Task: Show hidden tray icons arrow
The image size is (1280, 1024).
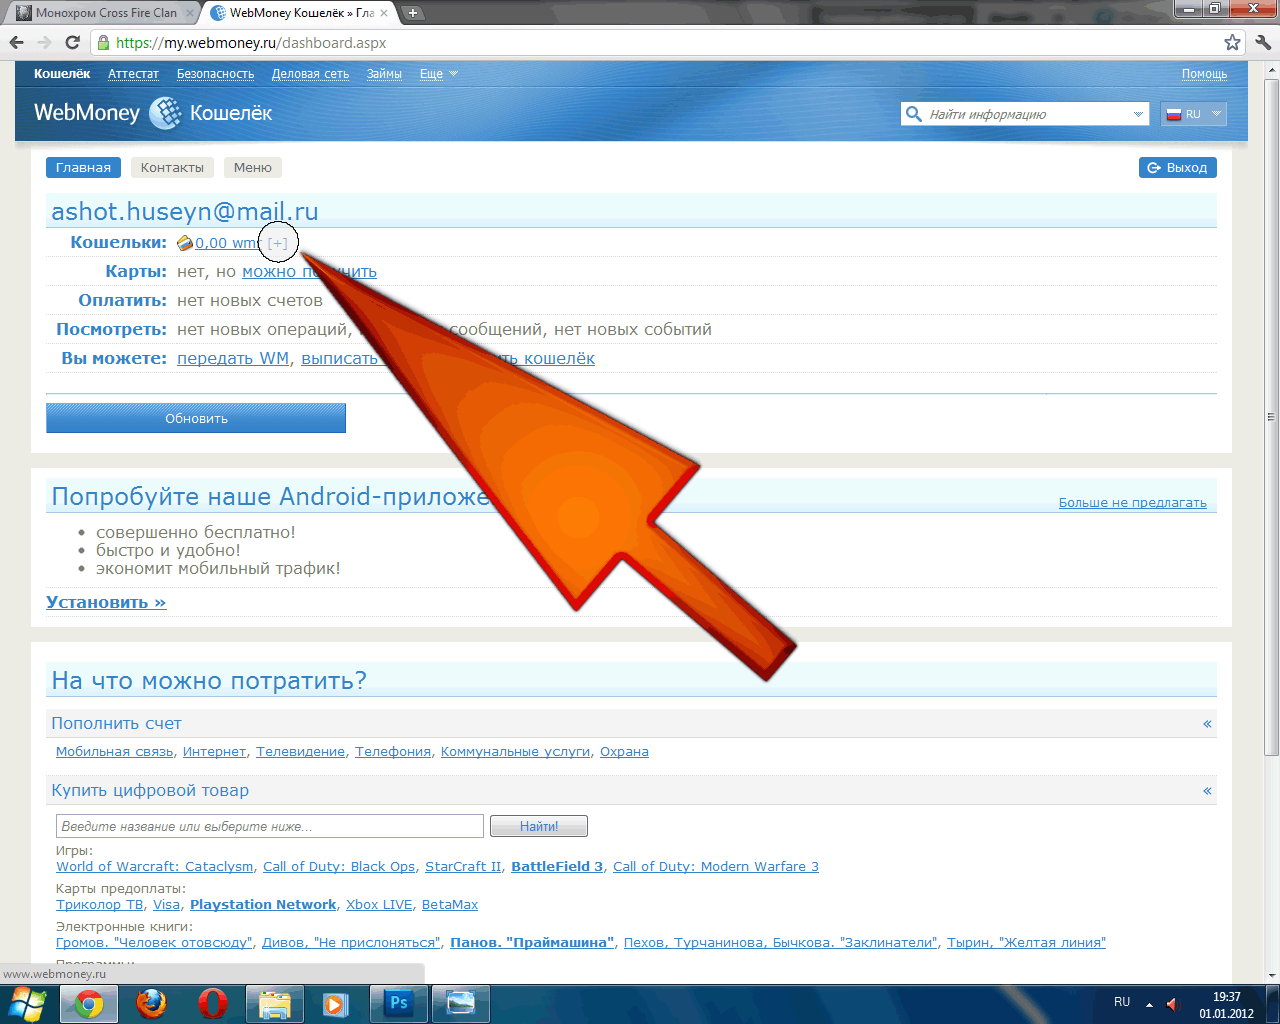Action: tap(1149, 1004)
